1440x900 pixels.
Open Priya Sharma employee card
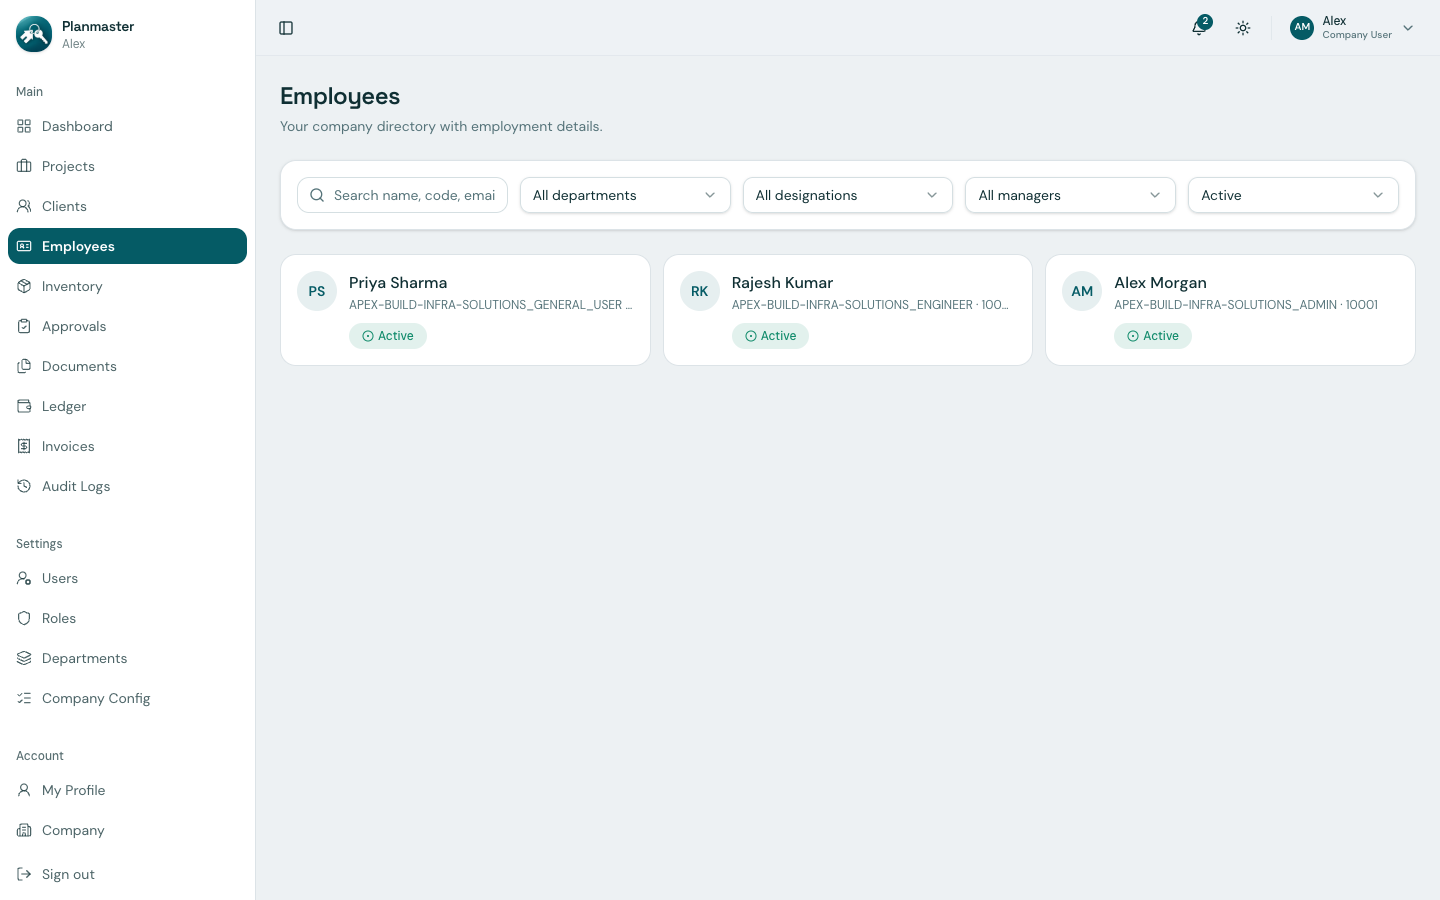465,310
